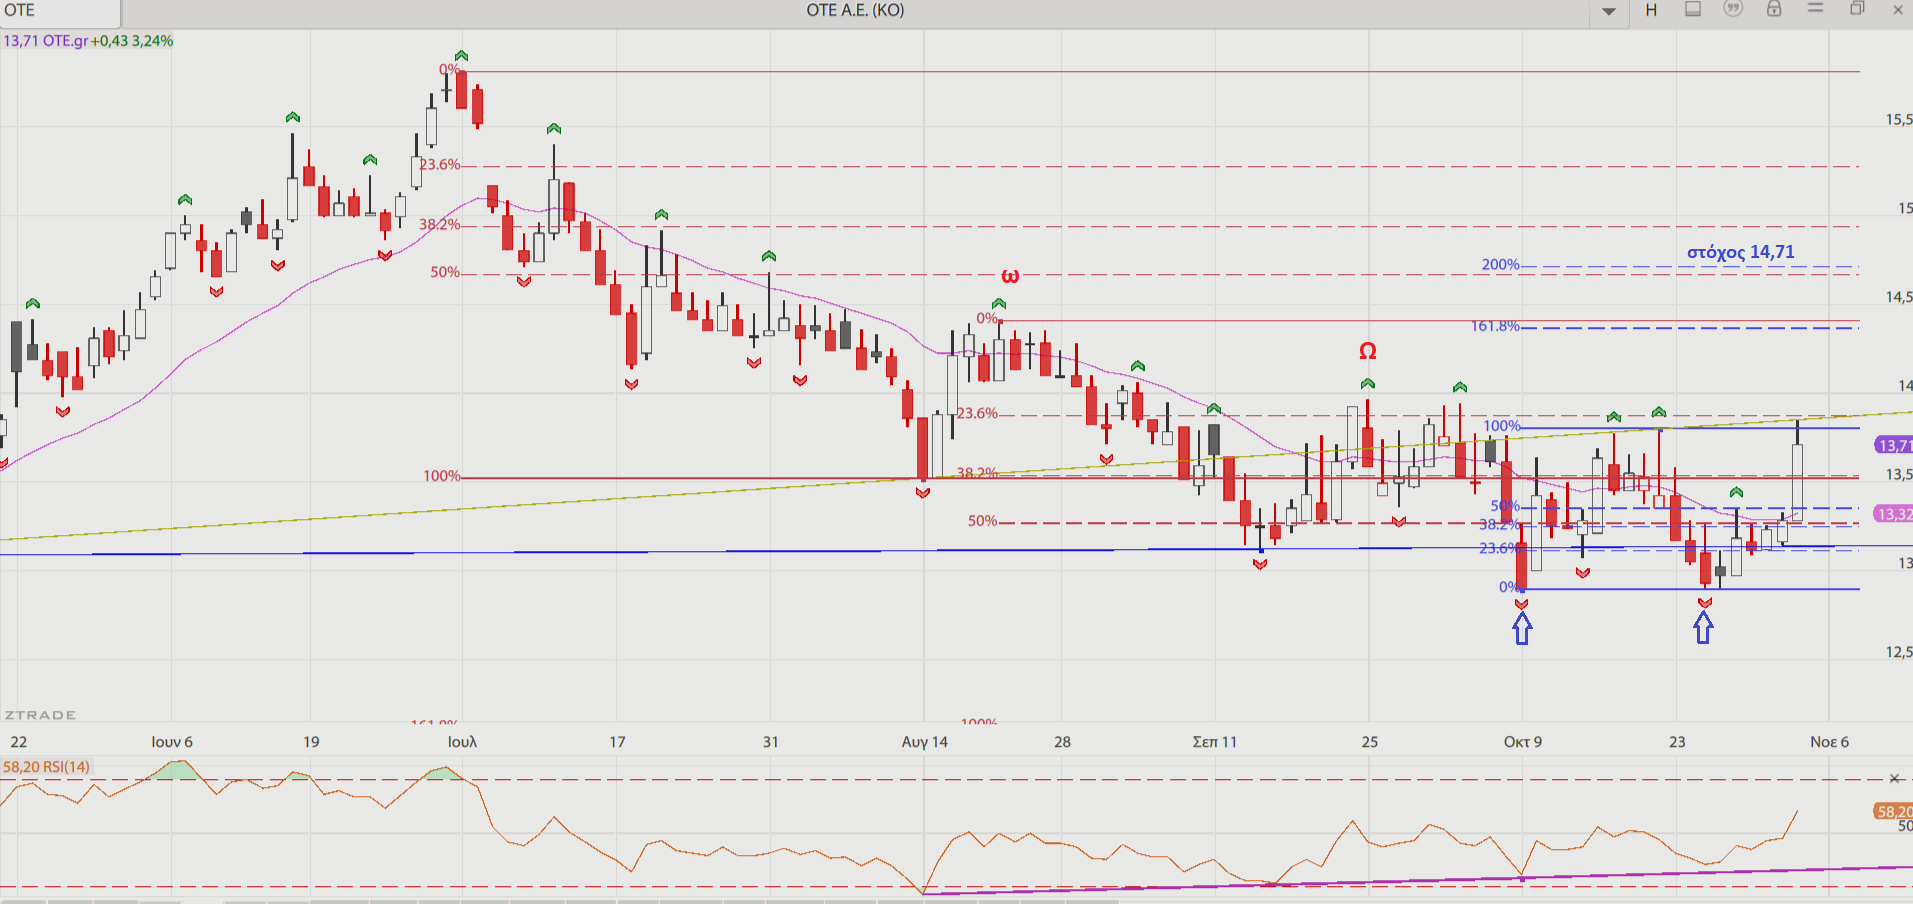
Task: Select the στόχος 14,71 target annotation
Action: pos(1741,252)
